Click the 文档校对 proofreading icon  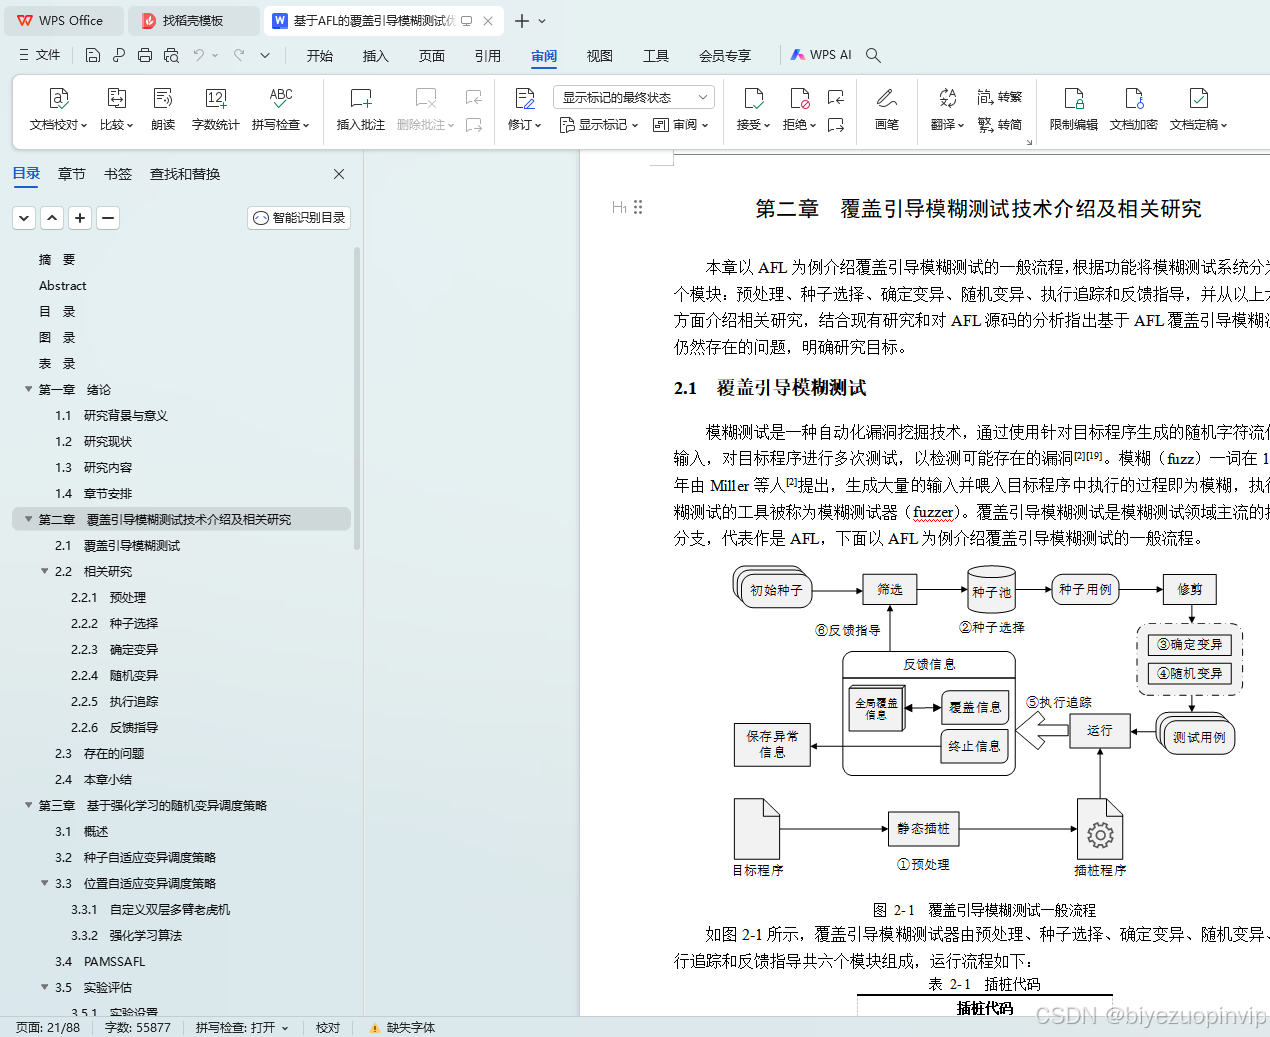click(x=58, y=98)
